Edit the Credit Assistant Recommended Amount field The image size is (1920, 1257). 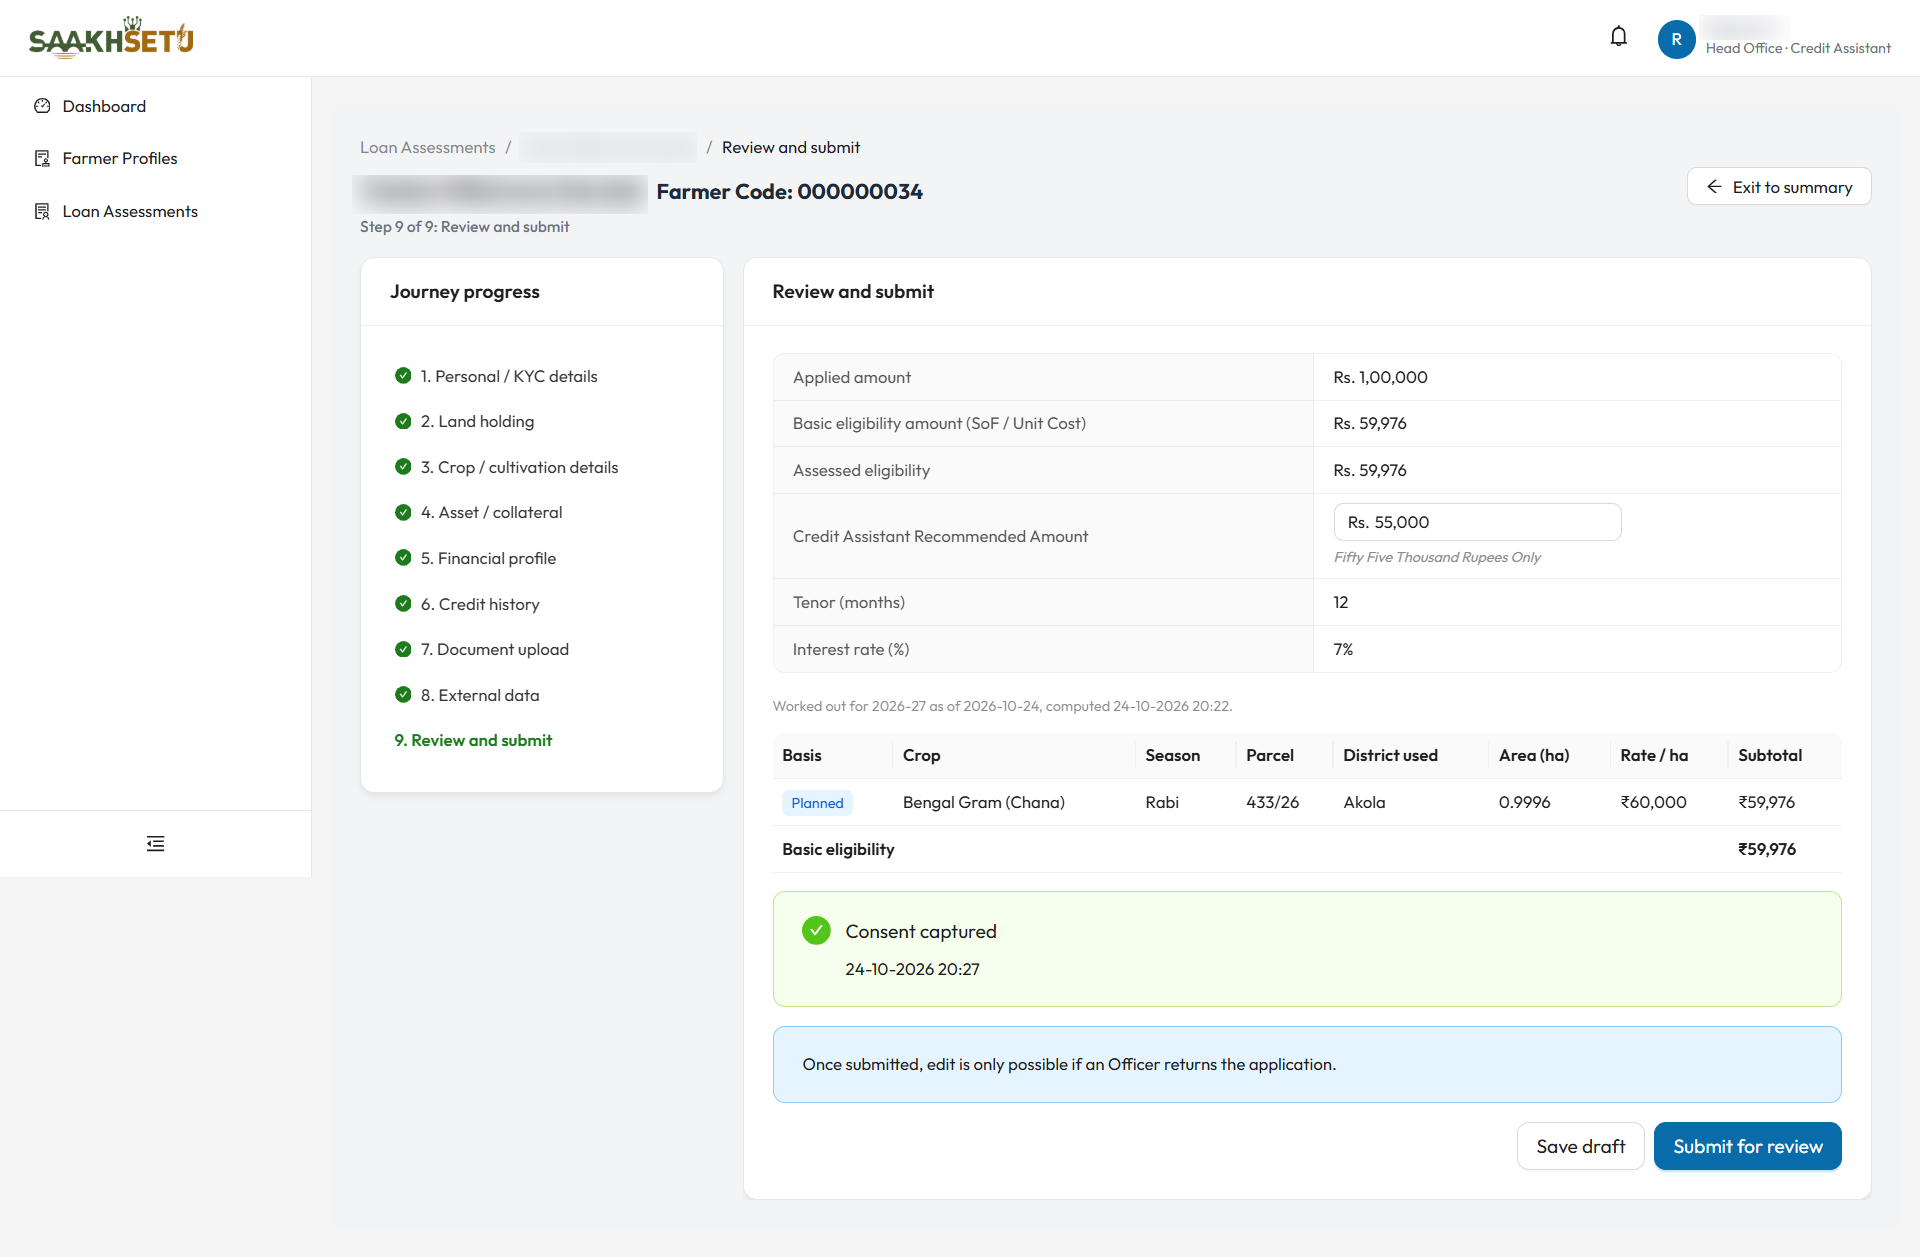1477,522
